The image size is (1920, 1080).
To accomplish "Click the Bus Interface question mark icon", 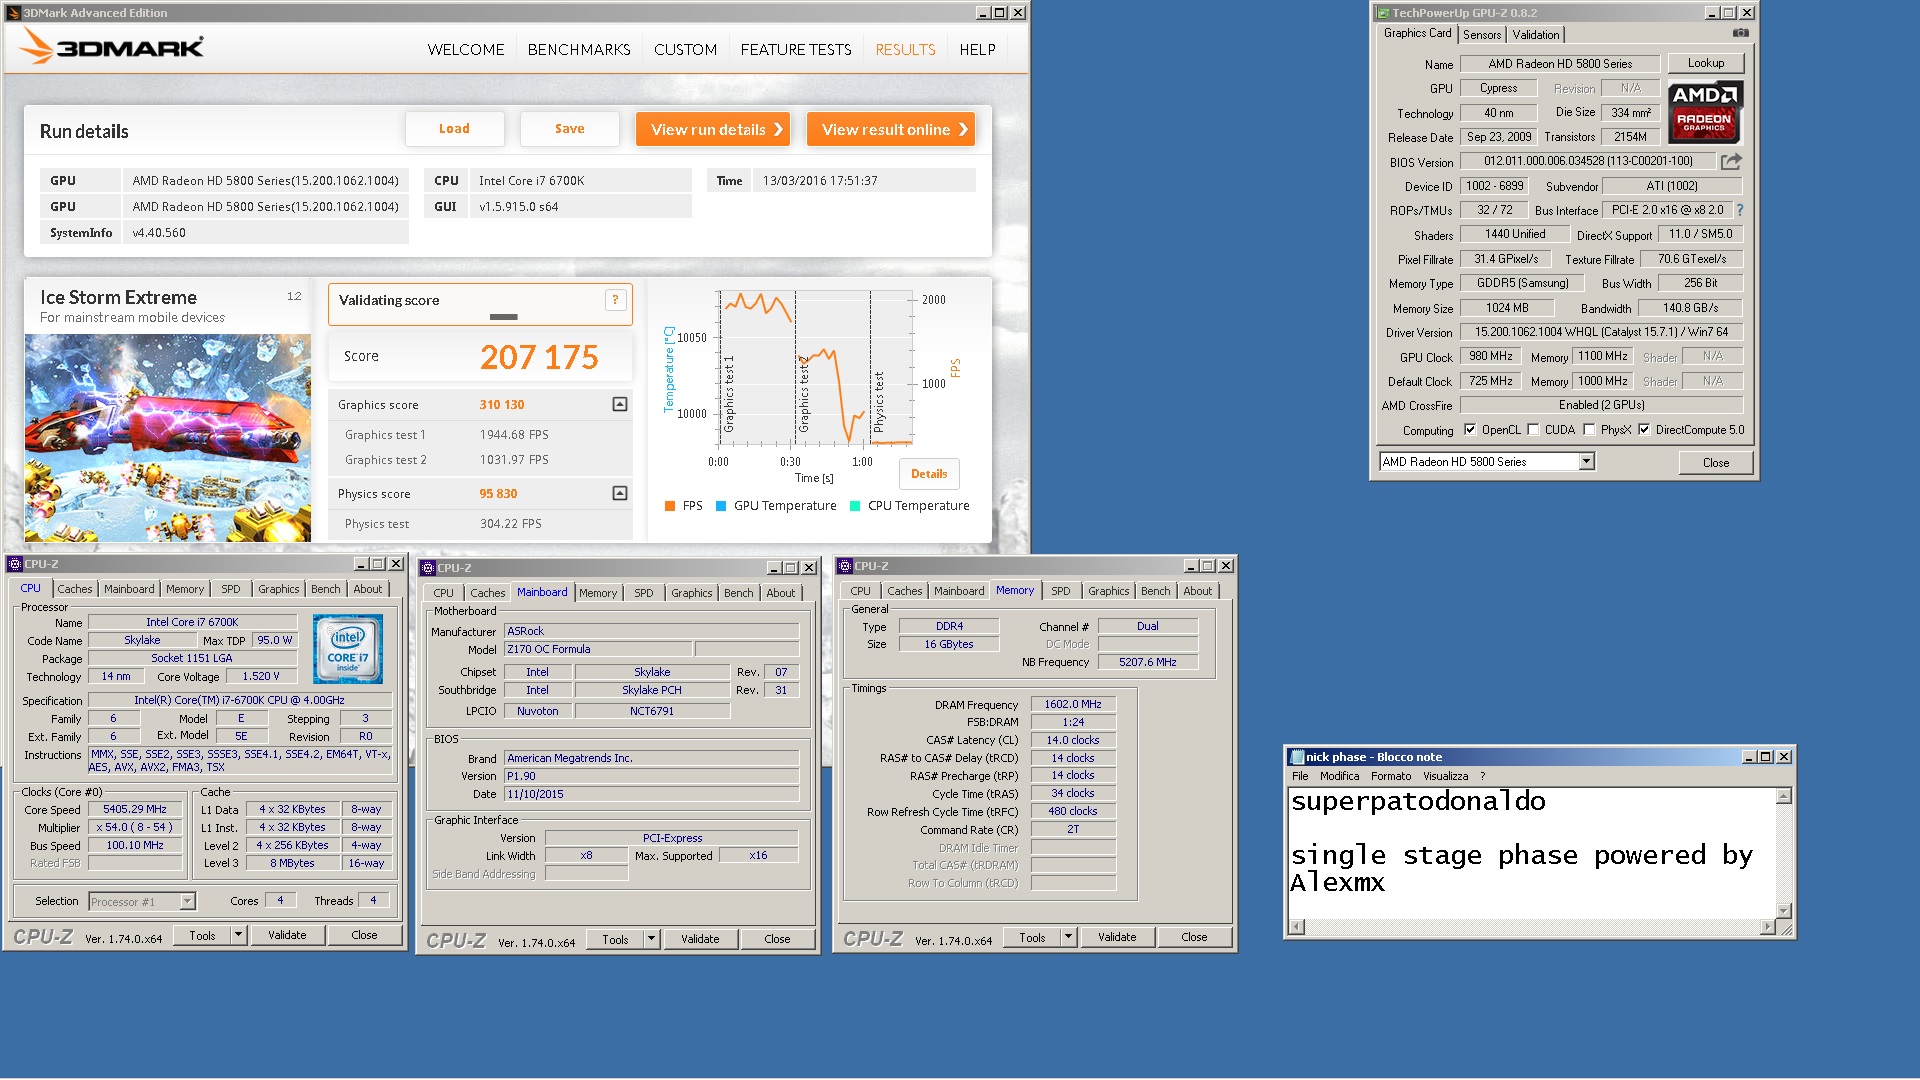I will point(1740,210).
